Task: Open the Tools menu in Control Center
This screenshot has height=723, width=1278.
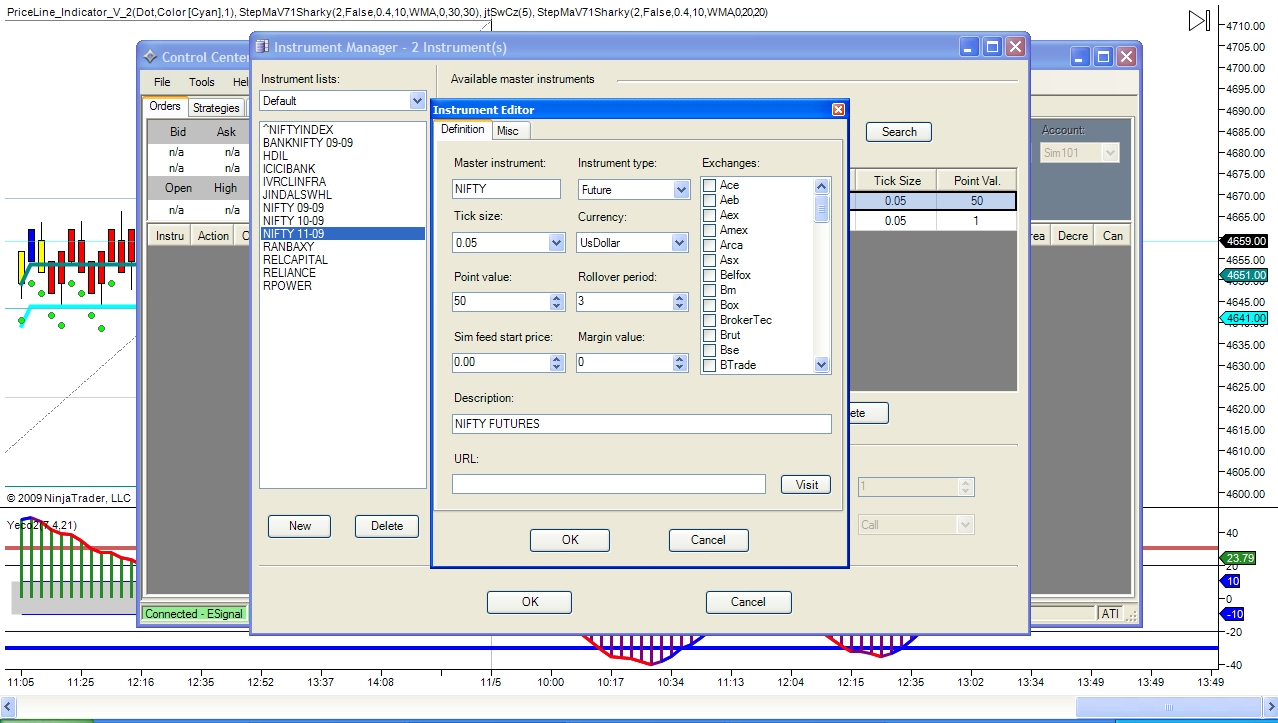Action: point(202,82)
